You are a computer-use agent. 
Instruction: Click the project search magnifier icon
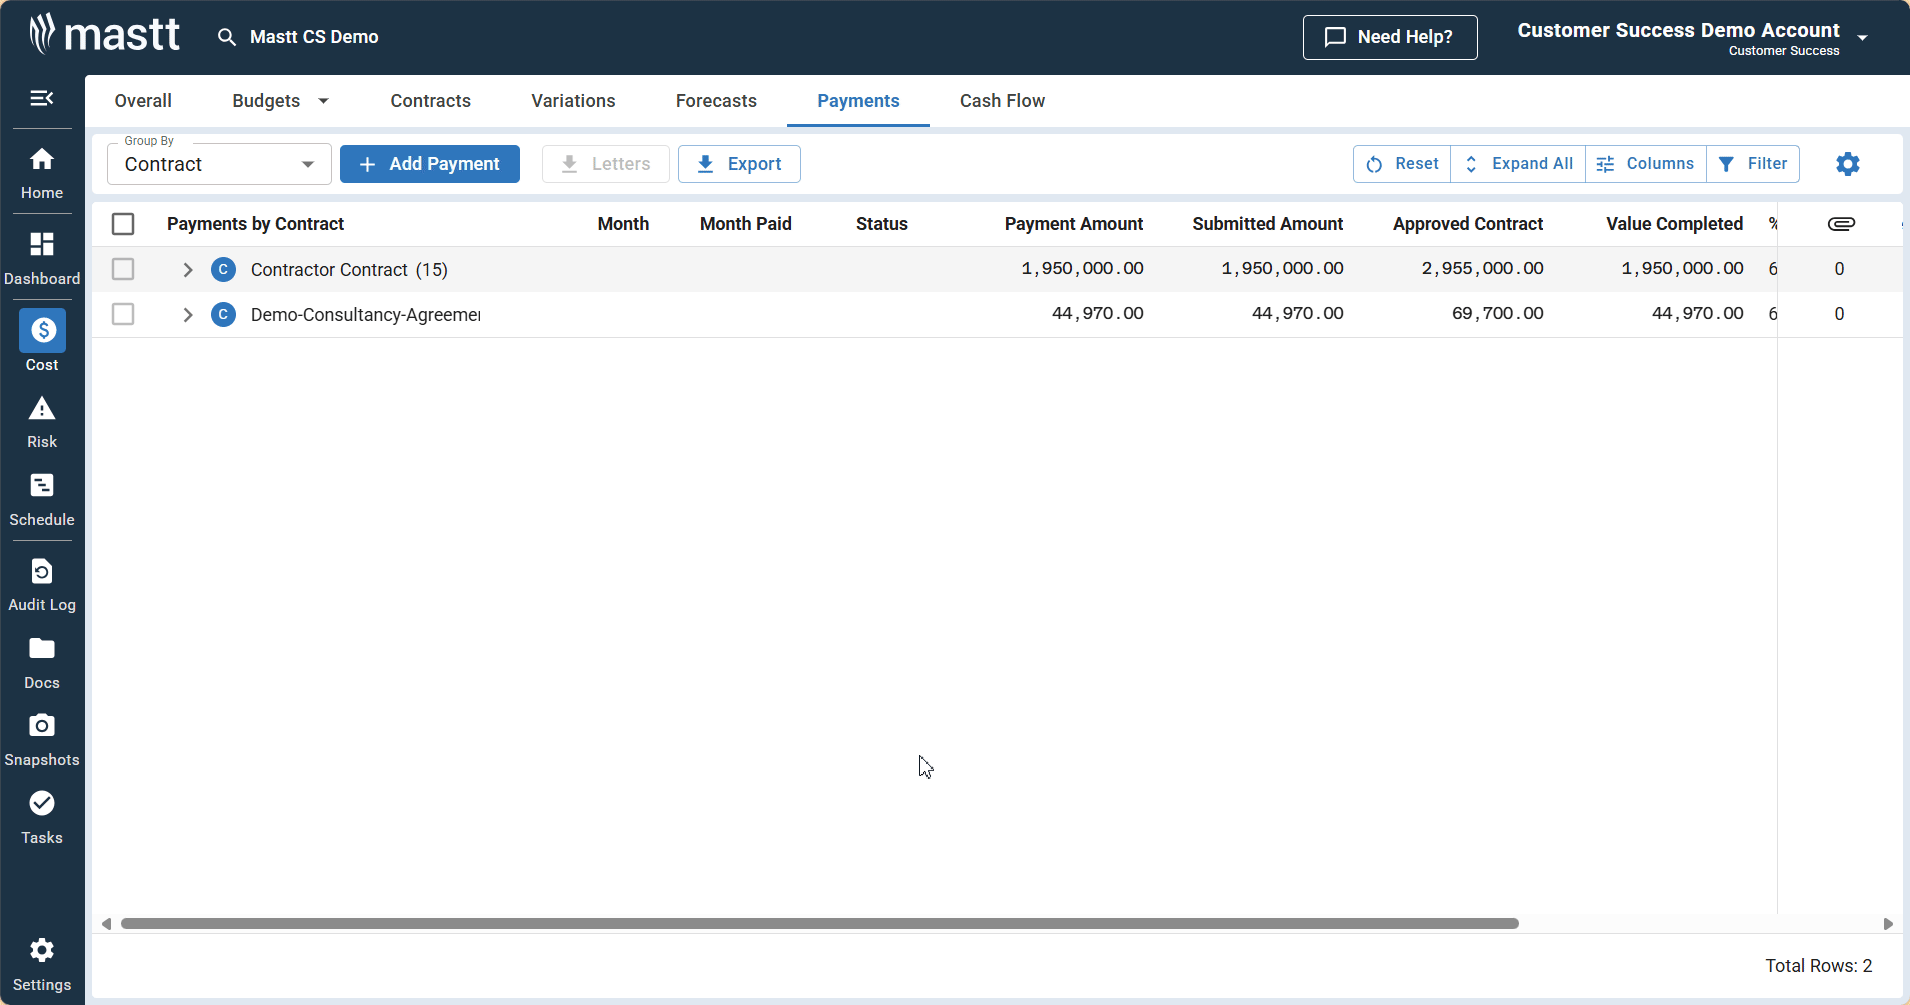click(227, 37)
